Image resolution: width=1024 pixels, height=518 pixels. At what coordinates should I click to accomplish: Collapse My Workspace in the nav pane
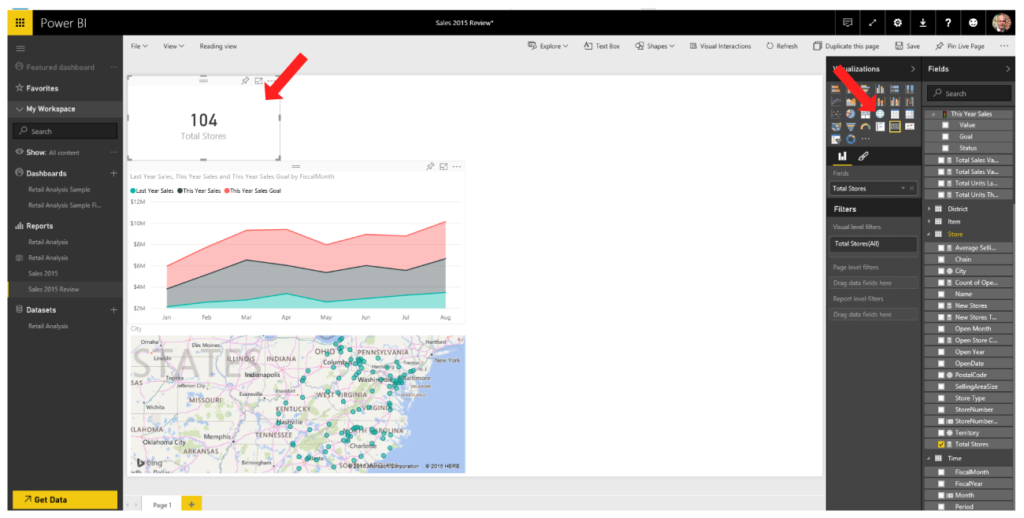click(20, 109)
